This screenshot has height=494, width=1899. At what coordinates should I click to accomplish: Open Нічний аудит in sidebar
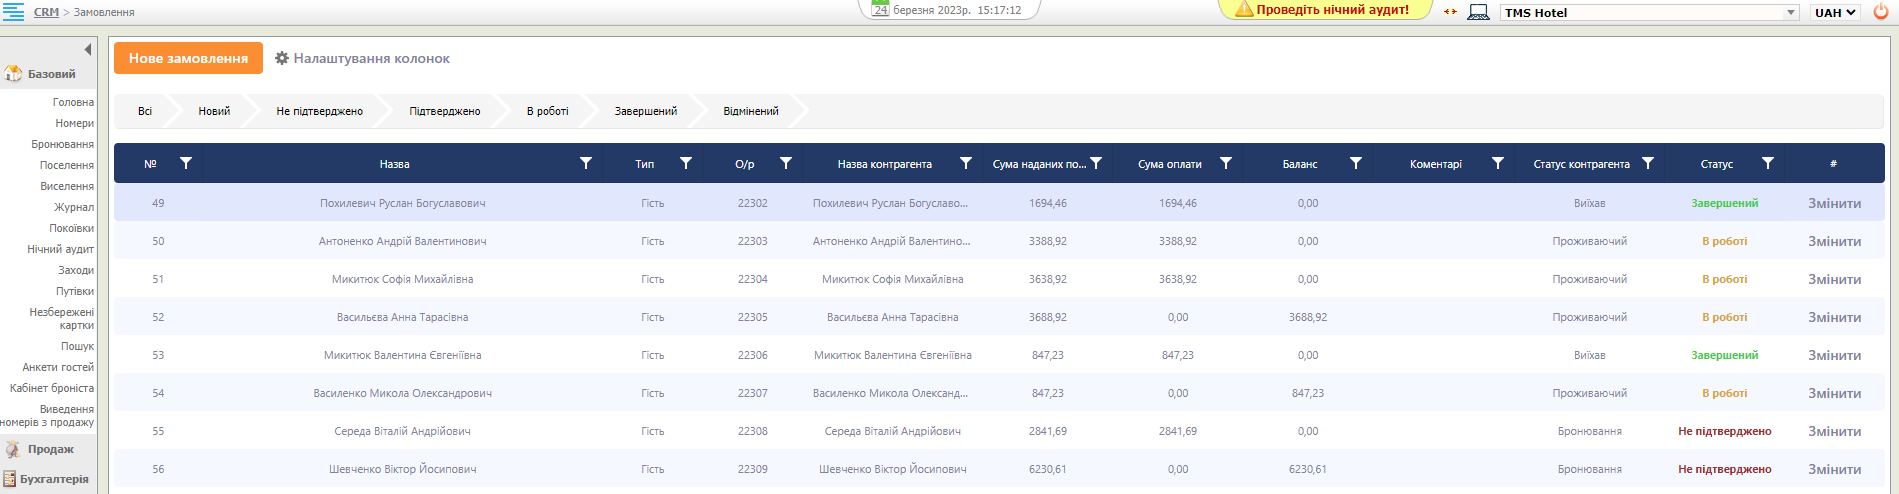click(x=60, y=249)
